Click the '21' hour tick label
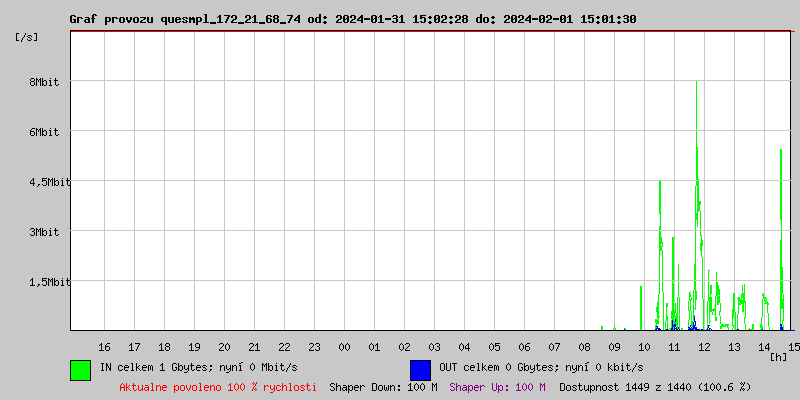The height and width of the screenshot is (400, 800). pos(255,347)
